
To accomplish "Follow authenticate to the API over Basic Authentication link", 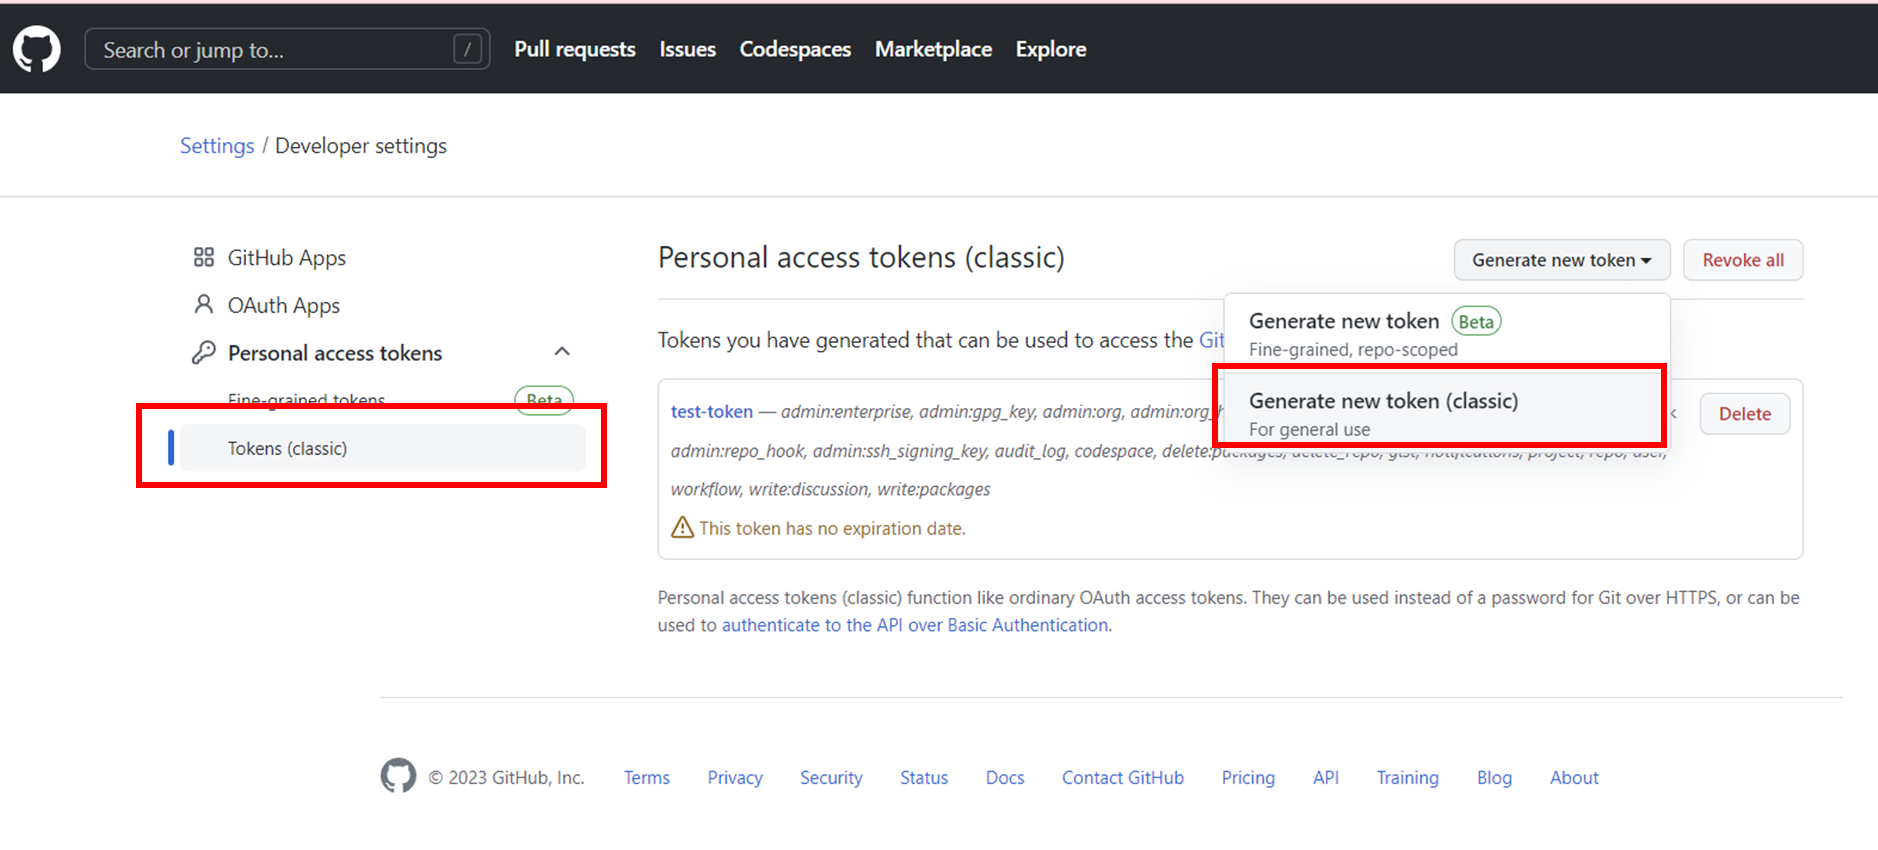I will pos(915,625).
